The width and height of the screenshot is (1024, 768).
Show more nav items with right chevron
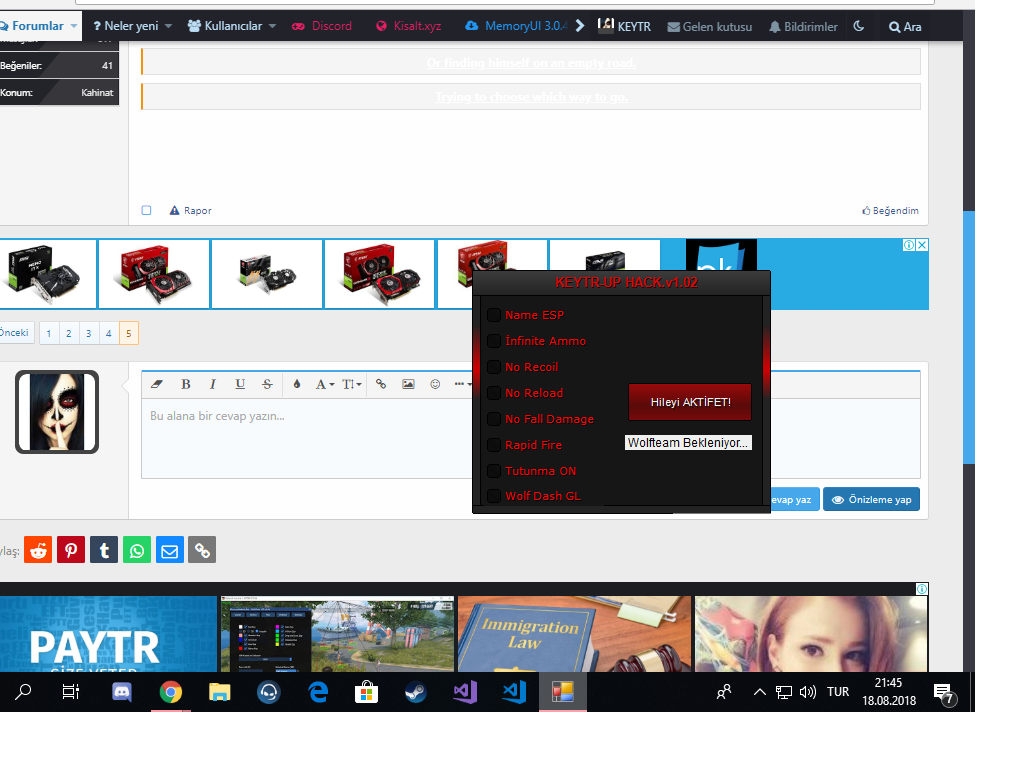579,26
